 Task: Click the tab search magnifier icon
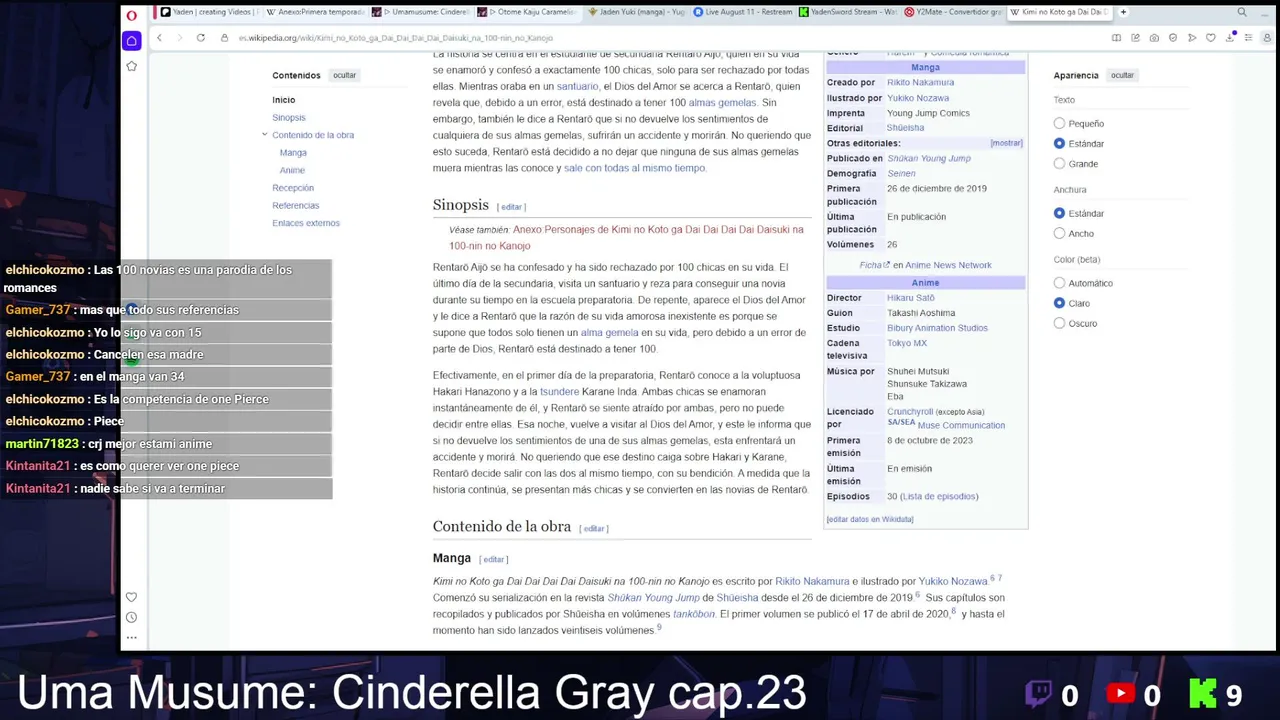[1242, 12]
